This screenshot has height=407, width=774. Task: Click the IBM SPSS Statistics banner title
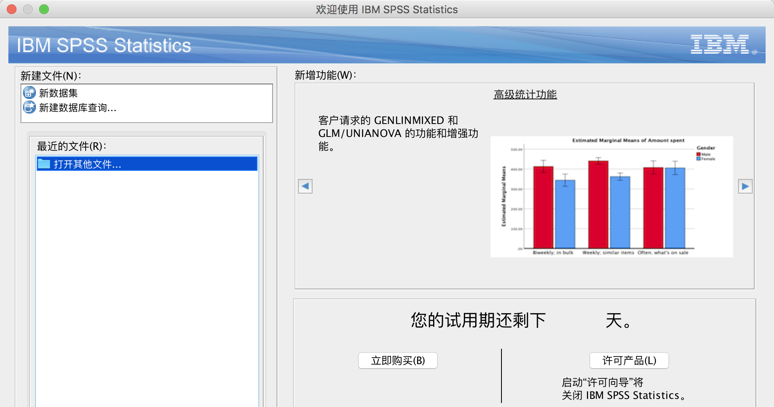tap(104, 46)
